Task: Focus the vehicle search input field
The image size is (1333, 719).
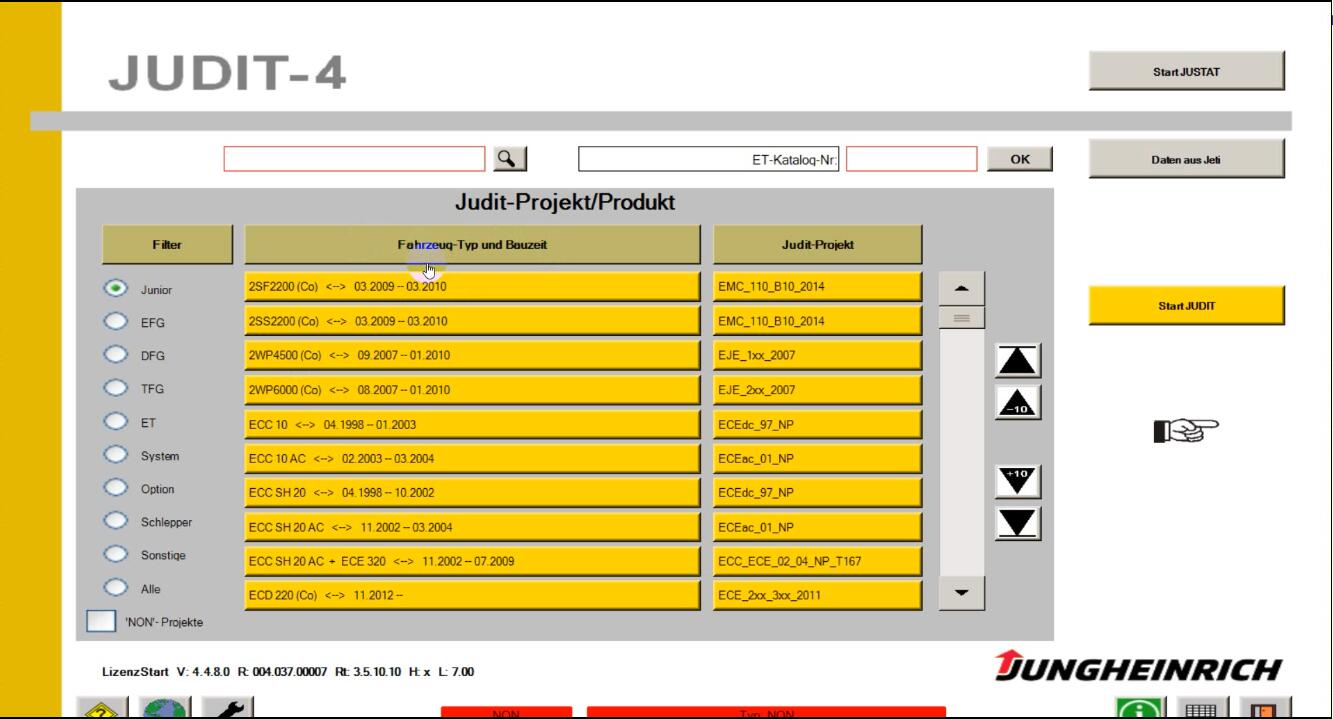Action: coord(354,159)
